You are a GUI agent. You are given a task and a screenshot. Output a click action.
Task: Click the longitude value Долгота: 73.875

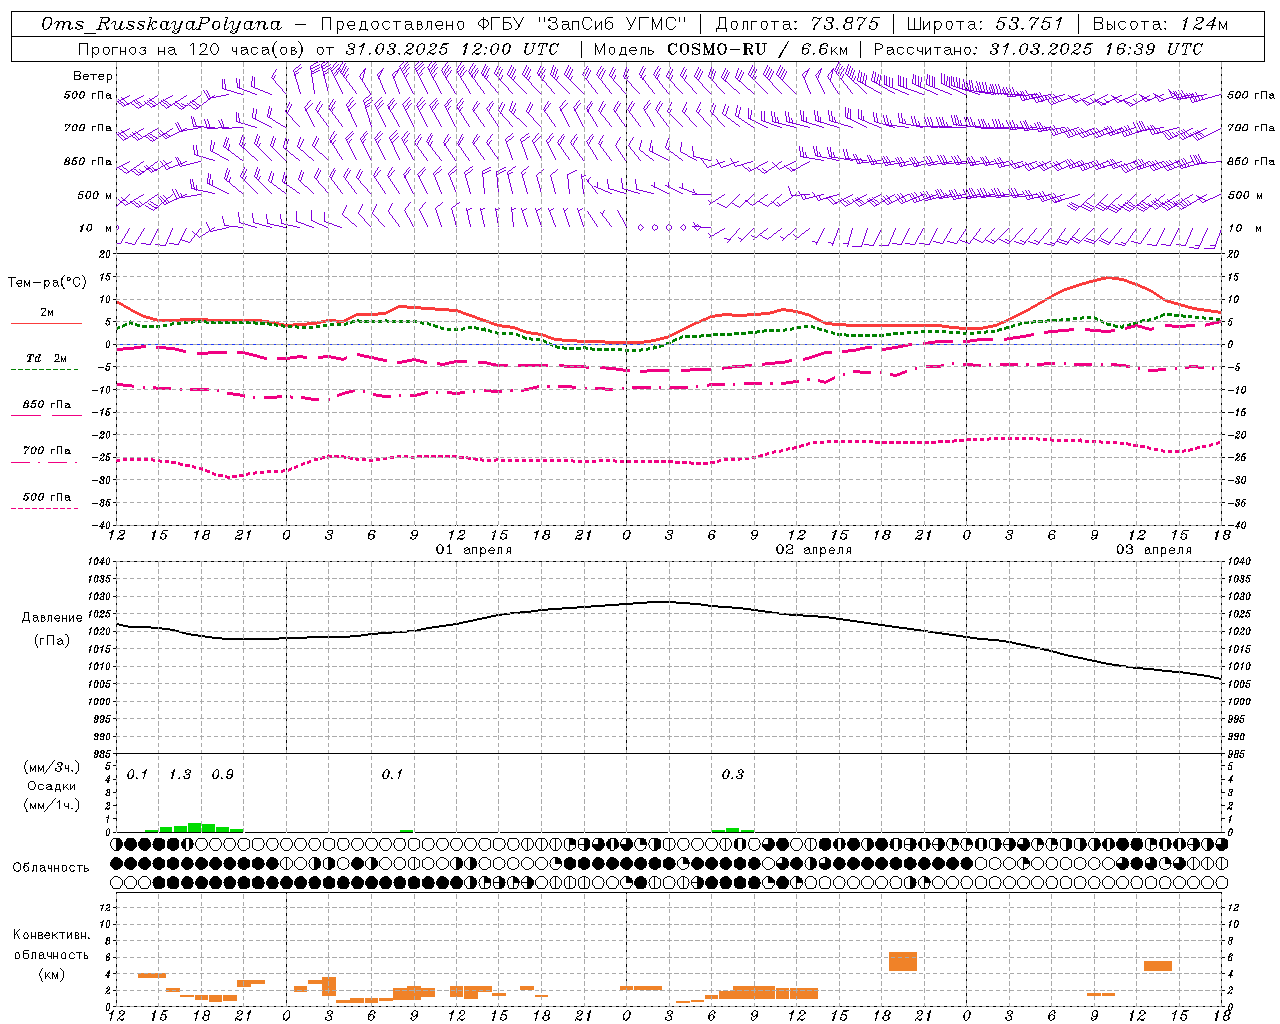click(x=797, y=24)
